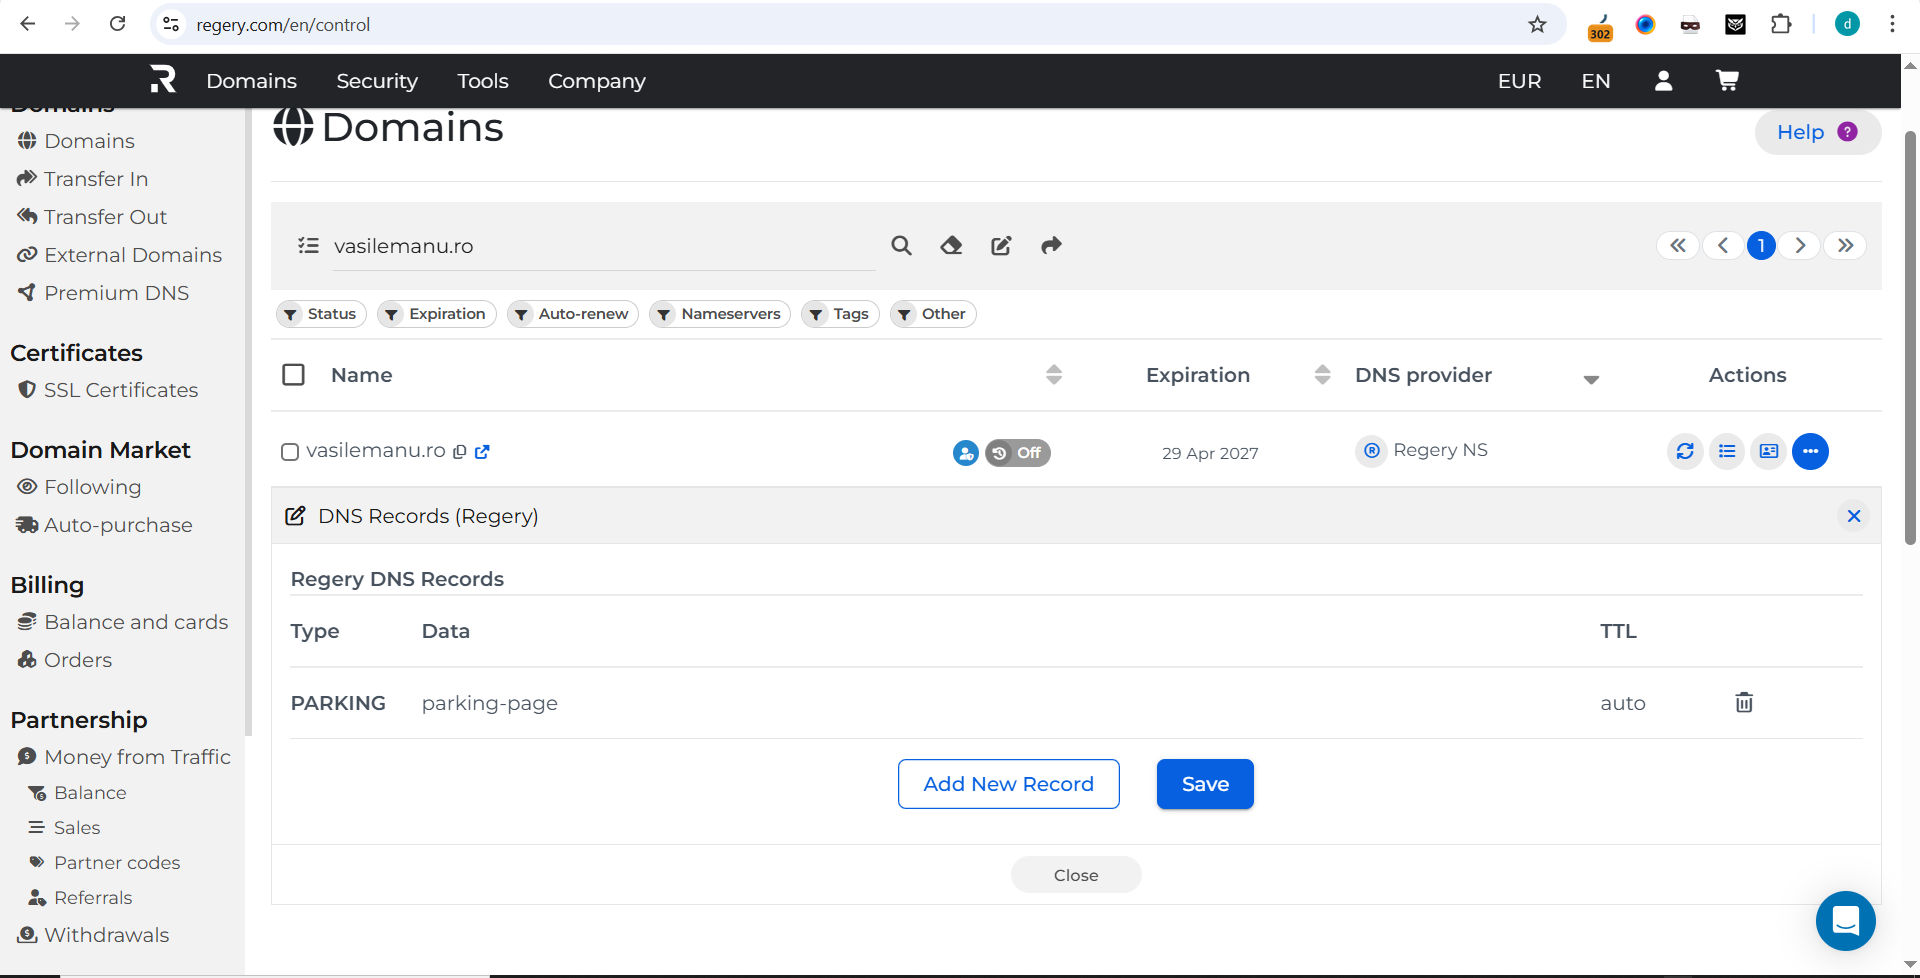Open the Auto-renew filter

(573, 314)
